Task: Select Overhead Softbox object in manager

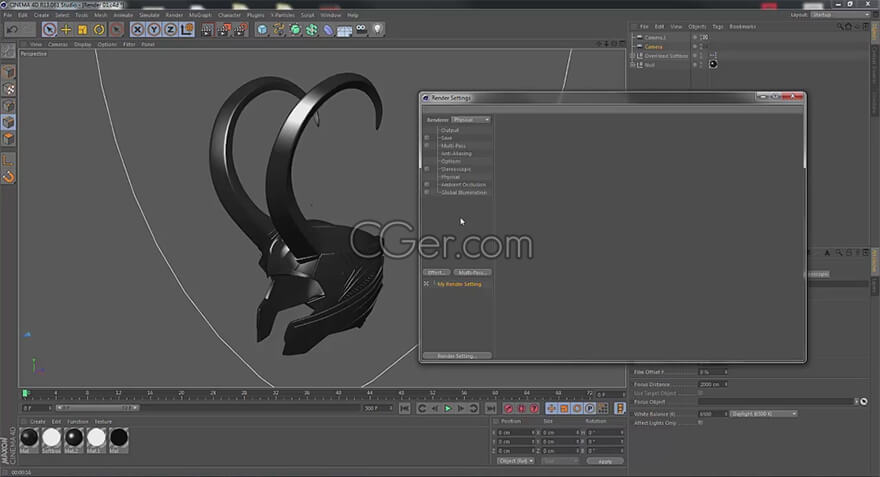Action: [x=666, y=56]
